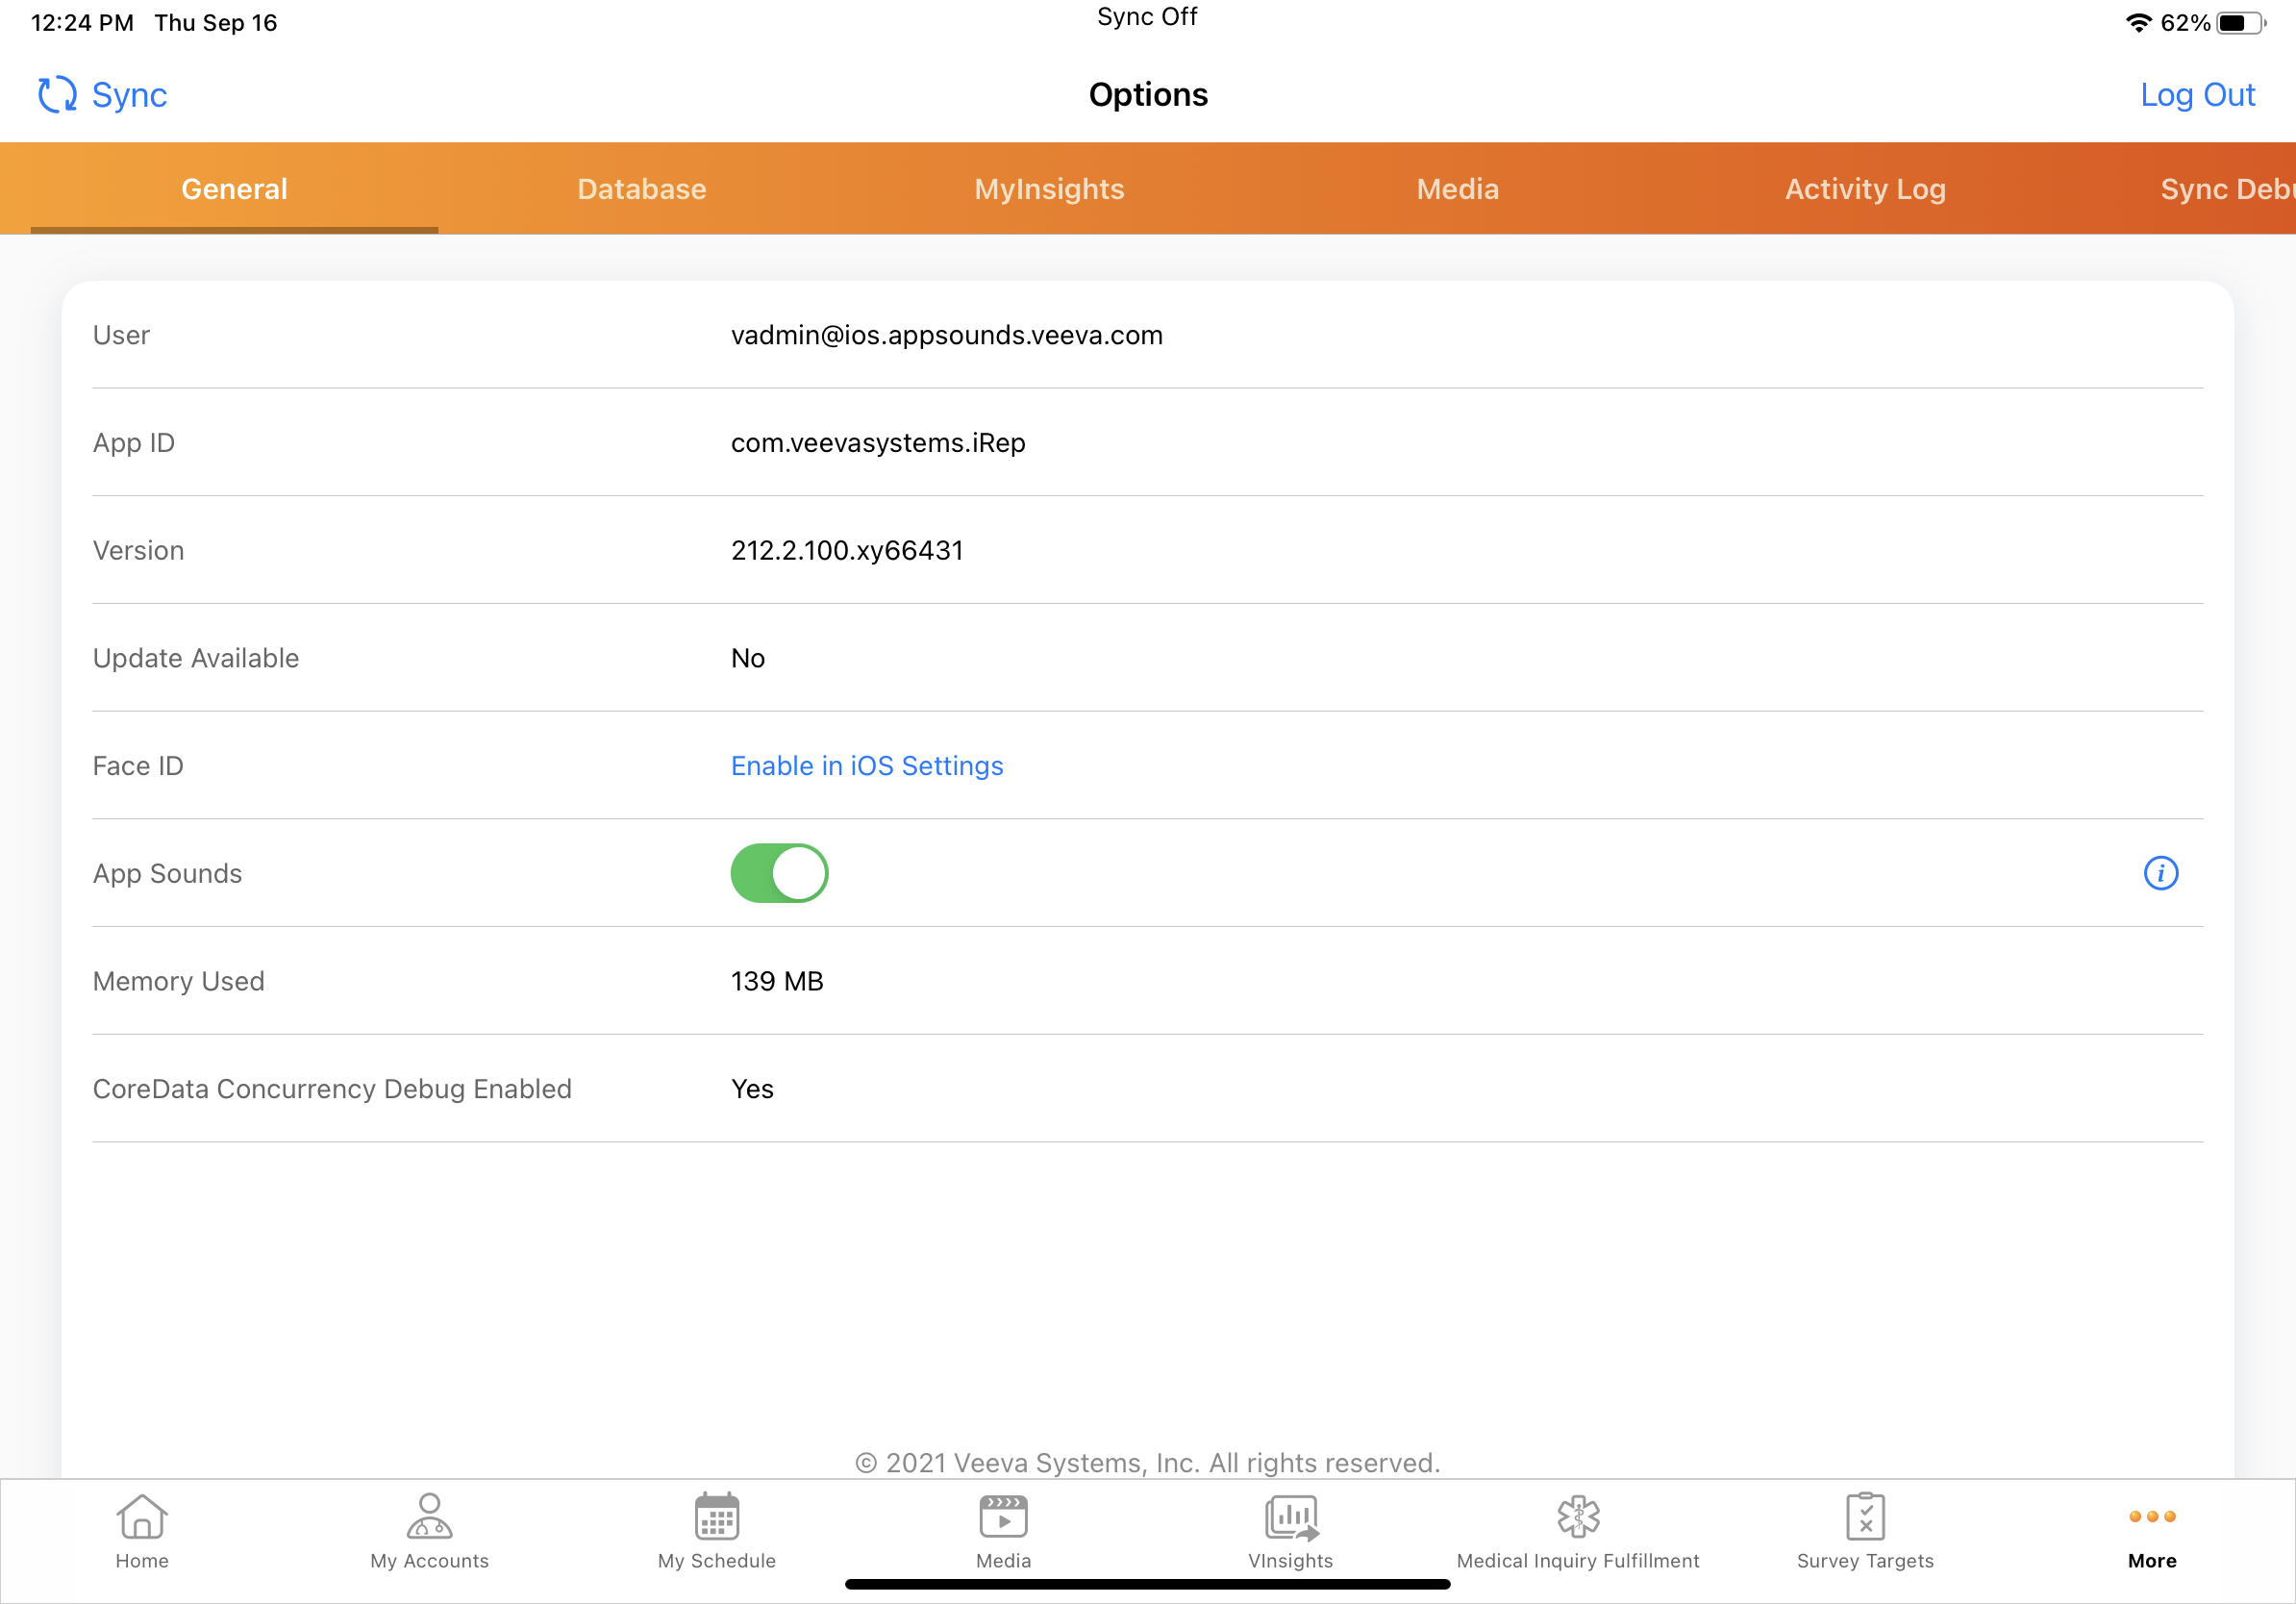Open My Accounts icon

(x=429, y=1517)
